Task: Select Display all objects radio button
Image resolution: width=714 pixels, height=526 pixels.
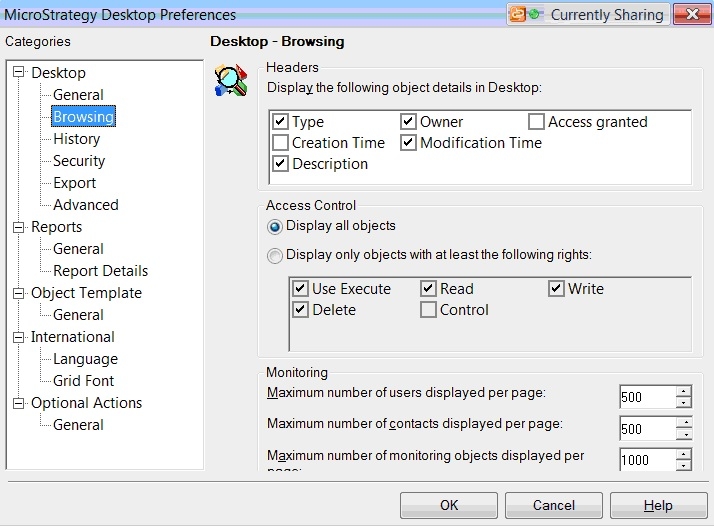Action: (x=275, y=226)
